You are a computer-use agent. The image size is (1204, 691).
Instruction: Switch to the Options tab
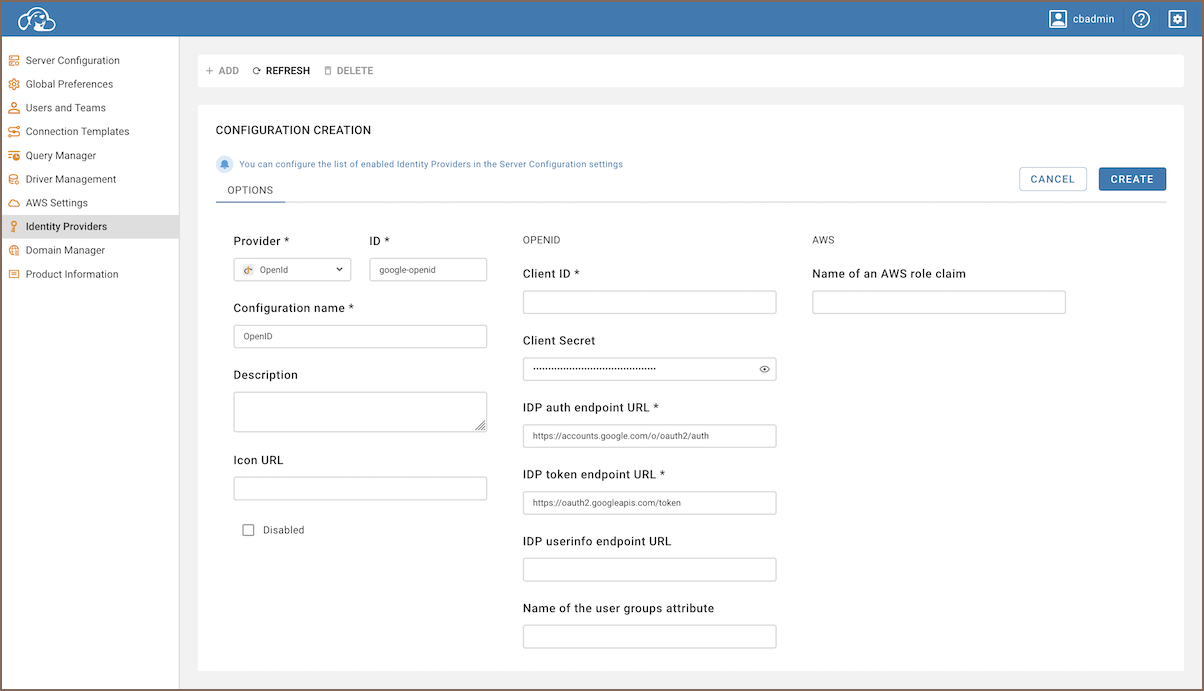pyautogui.click(x=250, y=190)
